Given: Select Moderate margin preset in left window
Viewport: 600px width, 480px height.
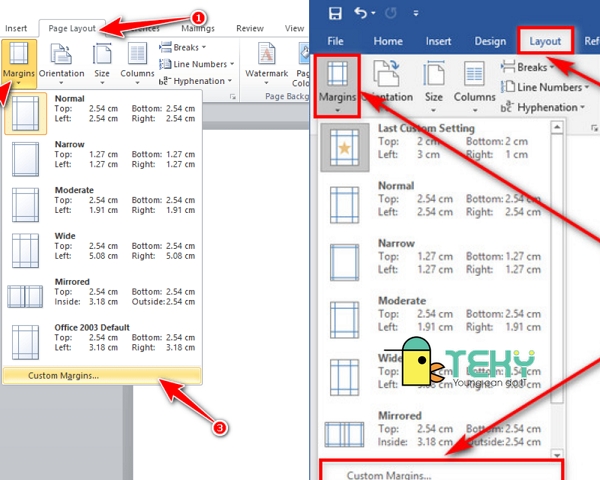Looking at the screenshot, I should coord(102,204).
